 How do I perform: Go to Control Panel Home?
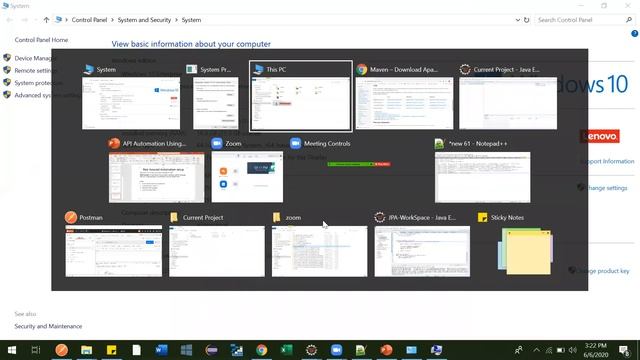coord(41,40)
